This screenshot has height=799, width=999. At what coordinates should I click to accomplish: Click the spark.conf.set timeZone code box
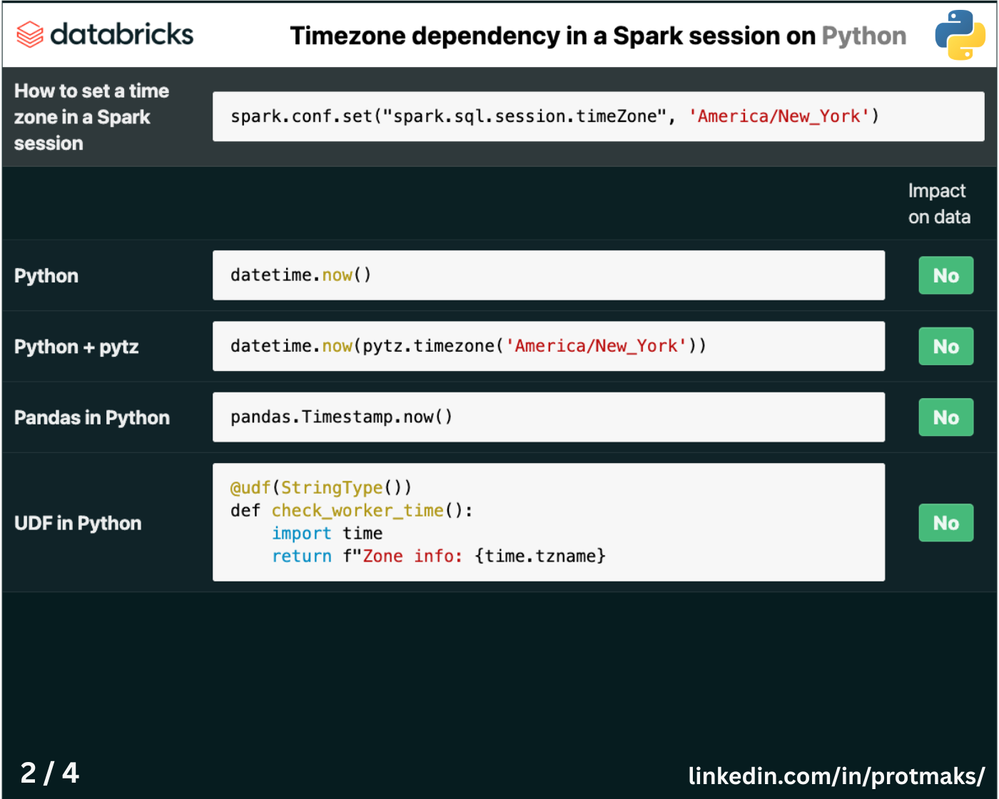548,116
